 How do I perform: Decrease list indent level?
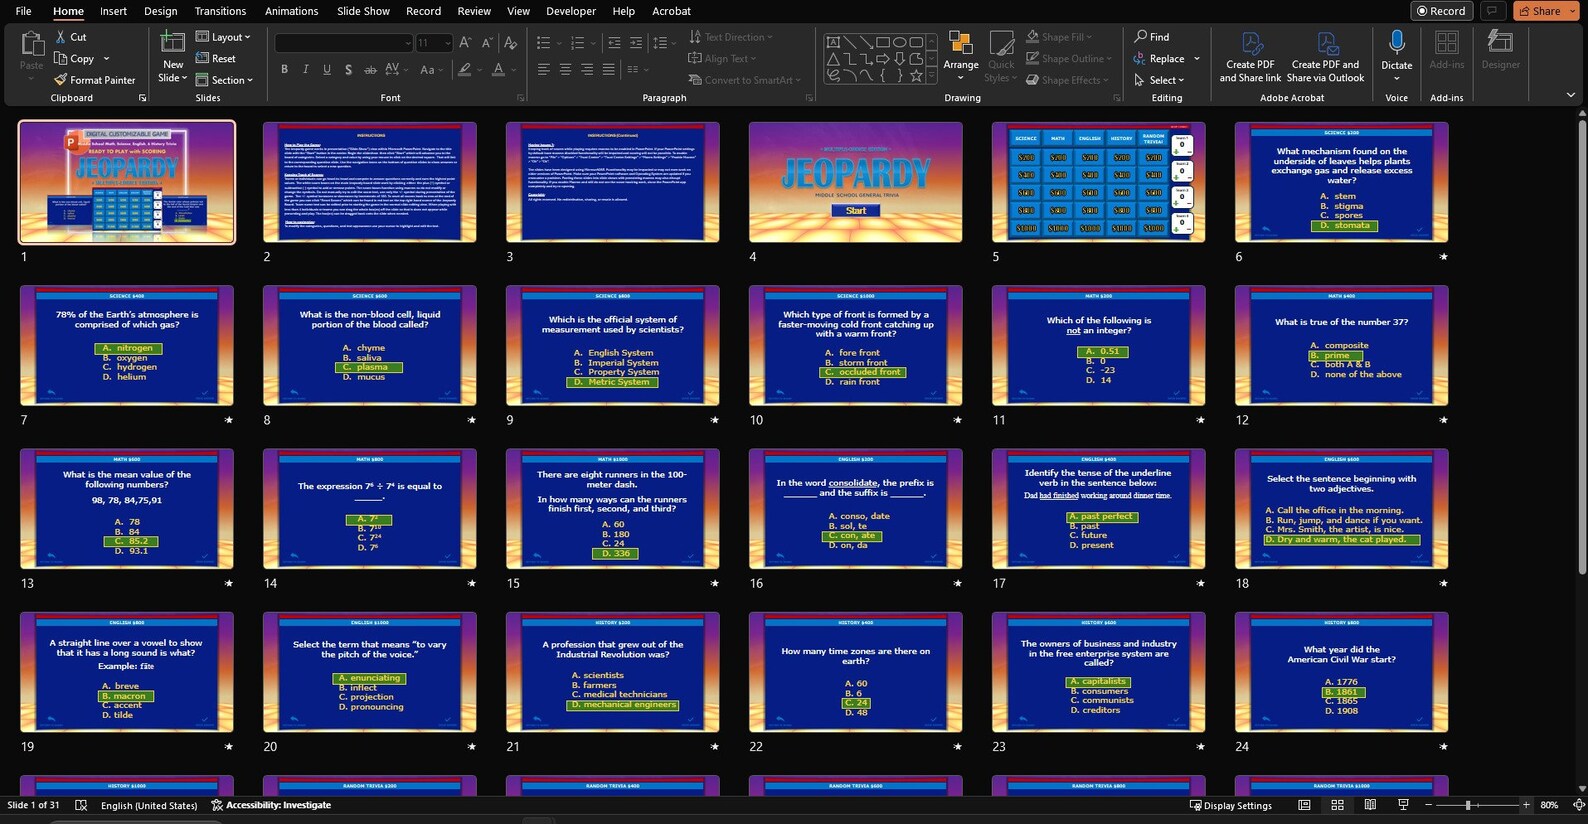pos(614,43)
